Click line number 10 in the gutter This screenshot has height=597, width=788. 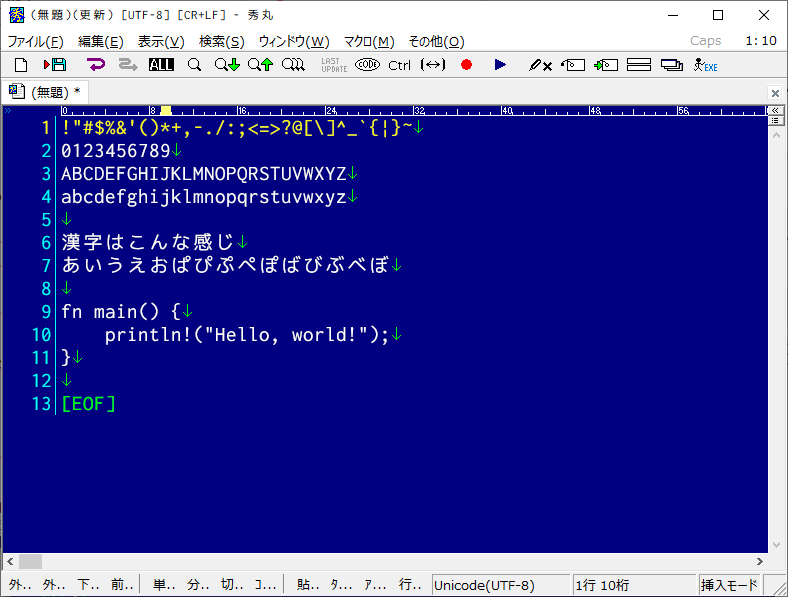41,335
